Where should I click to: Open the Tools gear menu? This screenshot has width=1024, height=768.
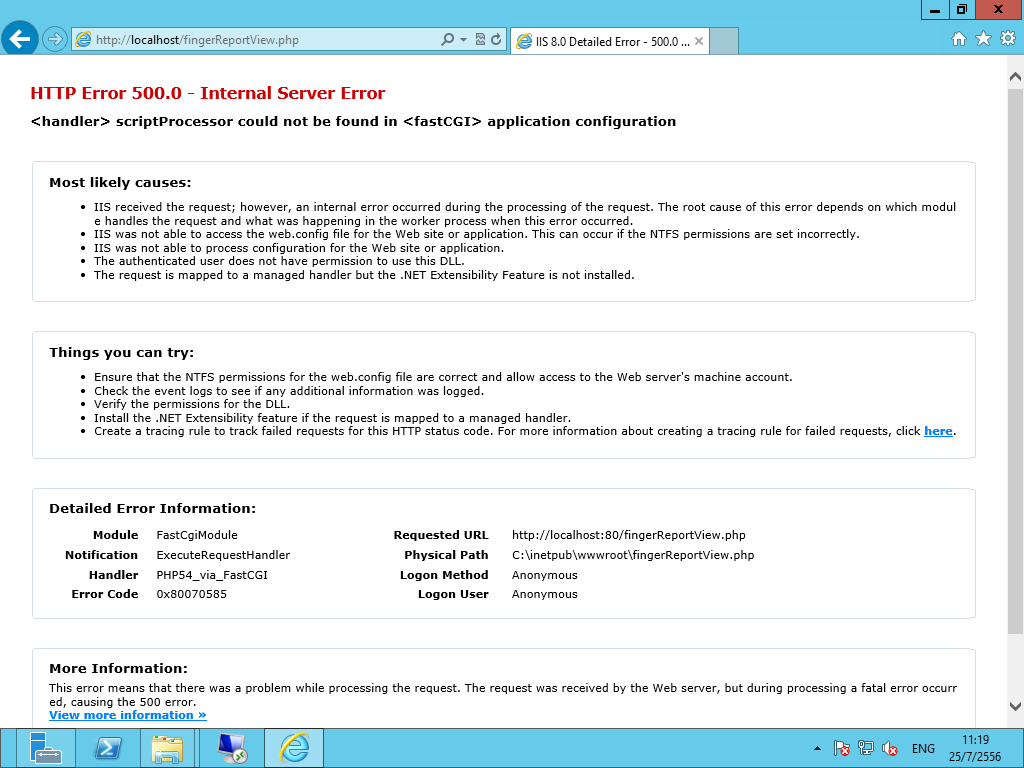click(x=1008, y=39)
